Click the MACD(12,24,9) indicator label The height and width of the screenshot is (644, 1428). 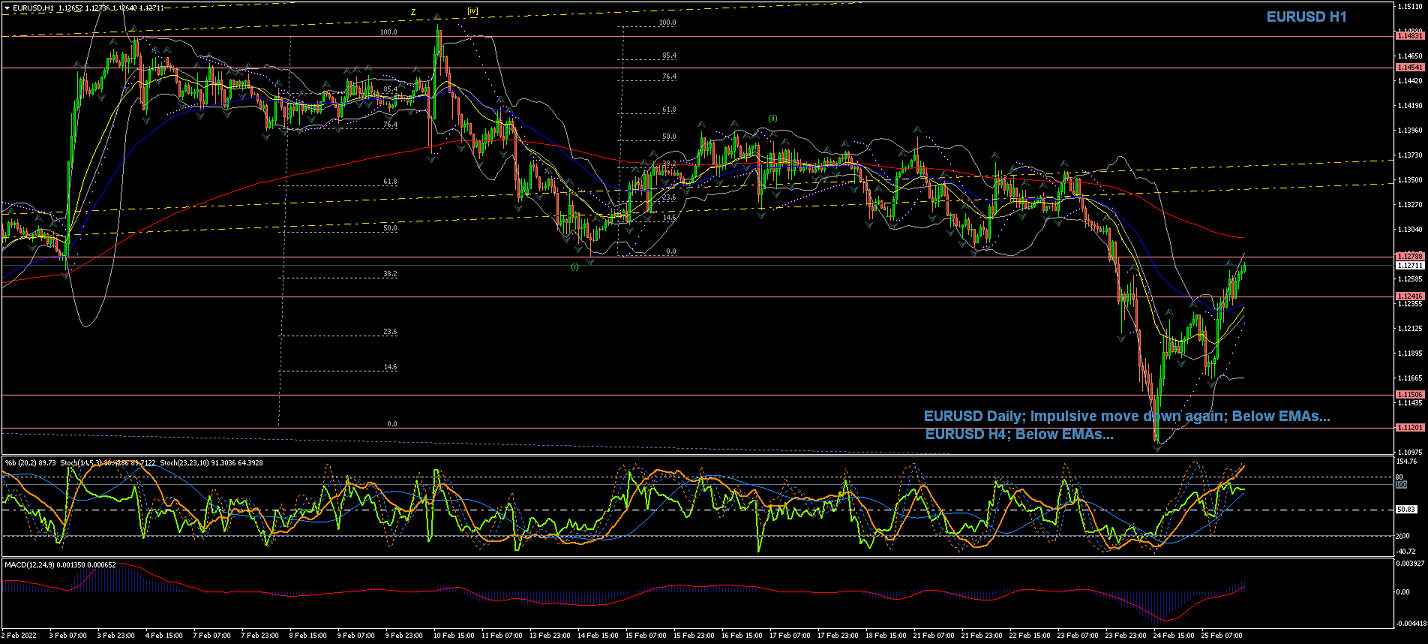32,565
